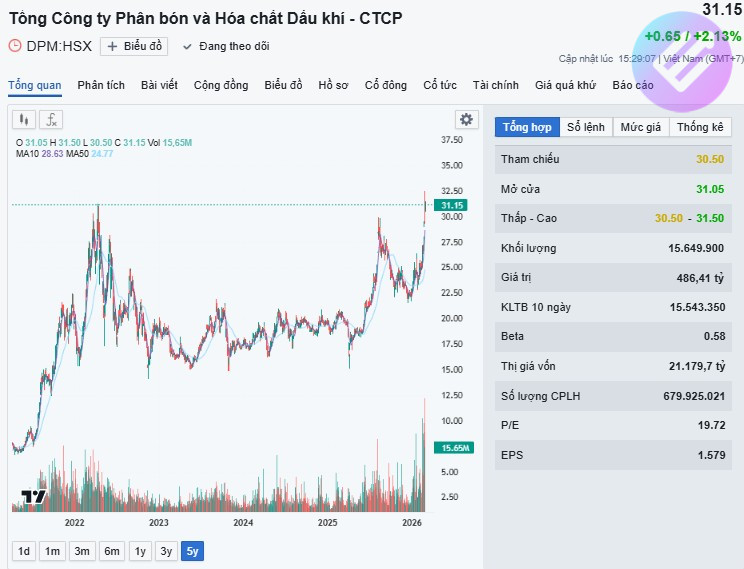Click the TradingView logo on chart

pos(33,497)
